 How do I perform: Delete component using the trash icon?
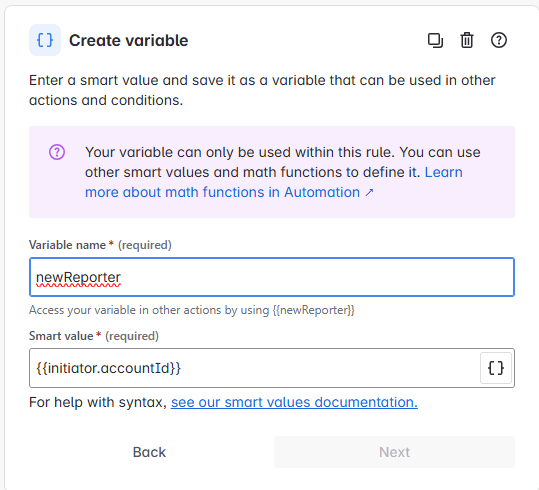[467, 40]
